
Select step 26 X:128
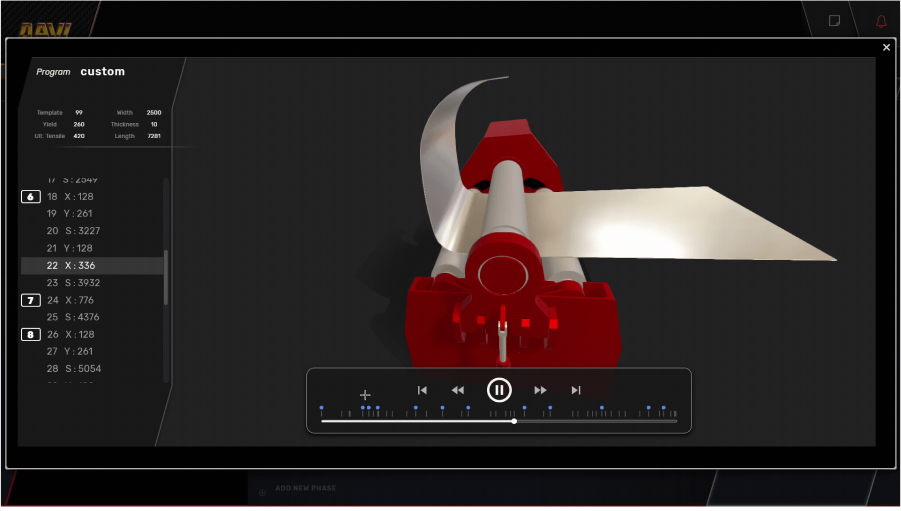point(92,335)
